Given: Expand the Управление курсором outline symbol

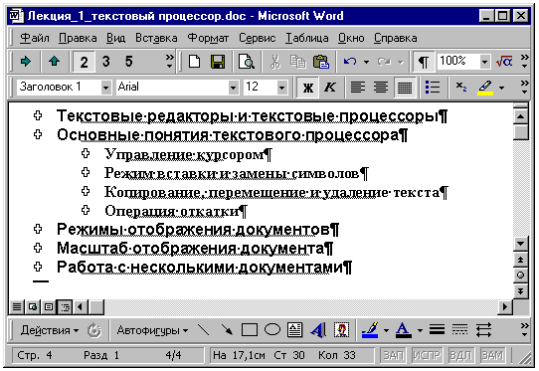Looking at the screenshot, I should (86, 153).
